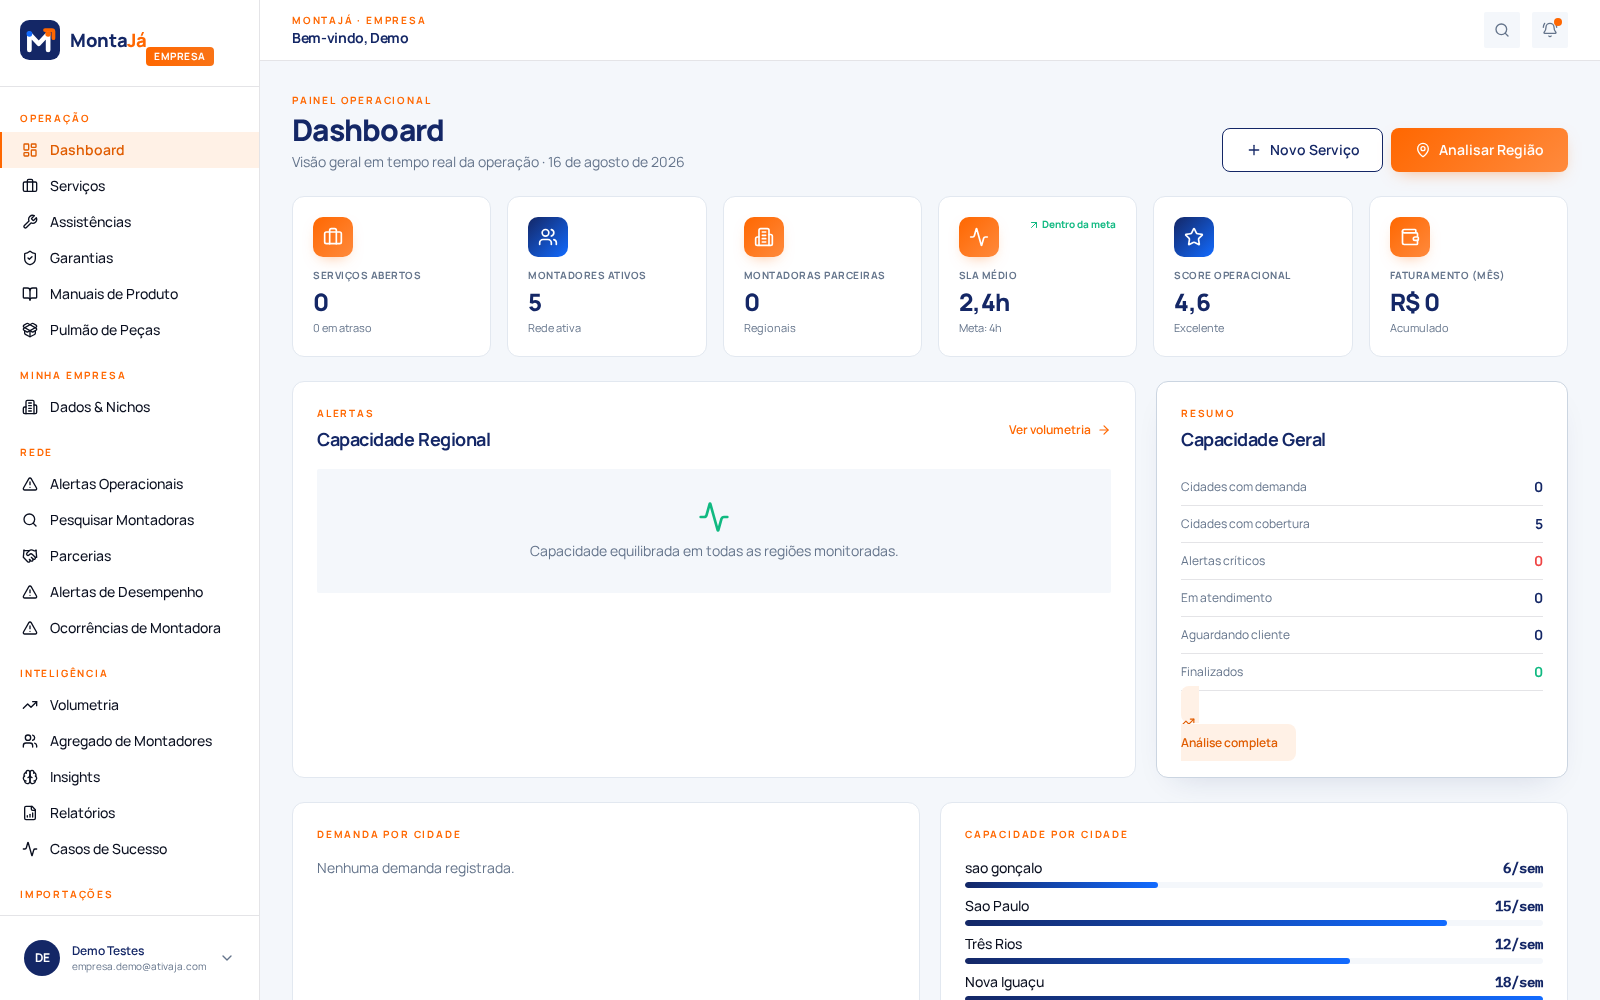Click the Sao Paulo capacity bar
Image resolution: width=1600 pixels, height=1000 pixels.
click(x=1254, y=923)
